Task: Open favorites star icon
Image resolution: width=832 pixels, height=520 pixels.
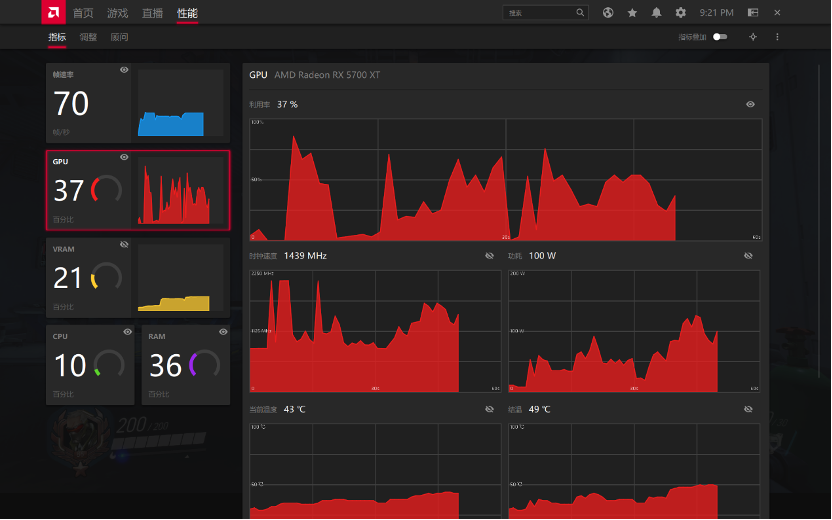Action: pos(632,13)
